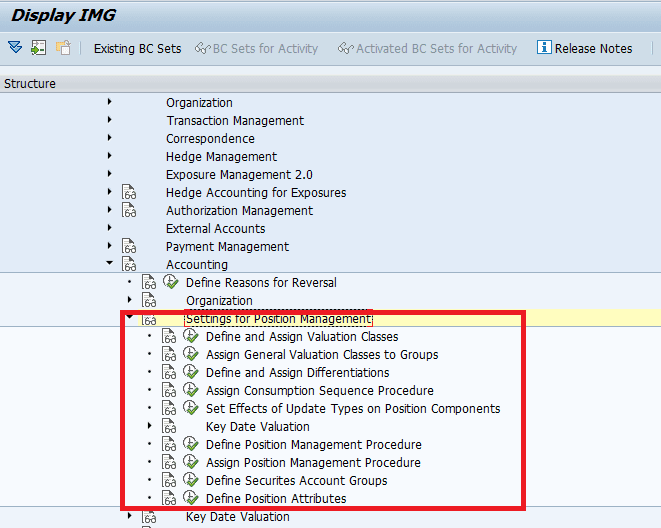Image resolution: width=661 pixels, height=528 pixels.
Task: Click the folder clipboard icon in toolbar
Action: [63, 47]
